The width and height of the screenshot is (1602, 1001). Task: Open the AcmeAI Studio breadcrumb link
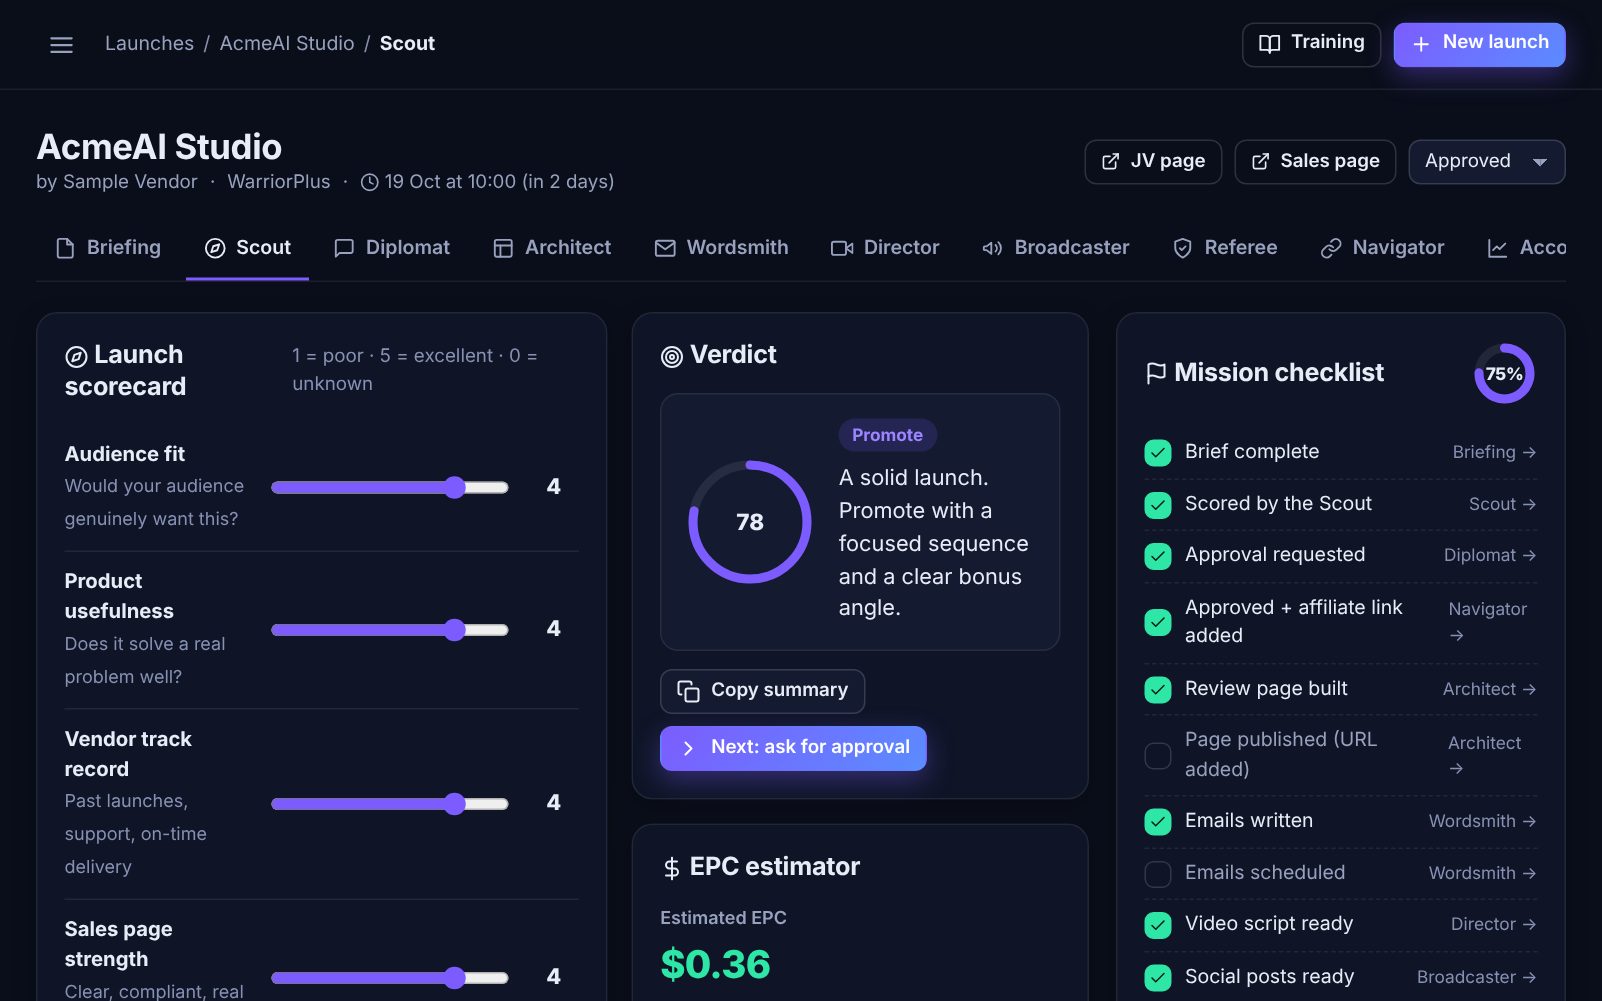pos(287,44)
